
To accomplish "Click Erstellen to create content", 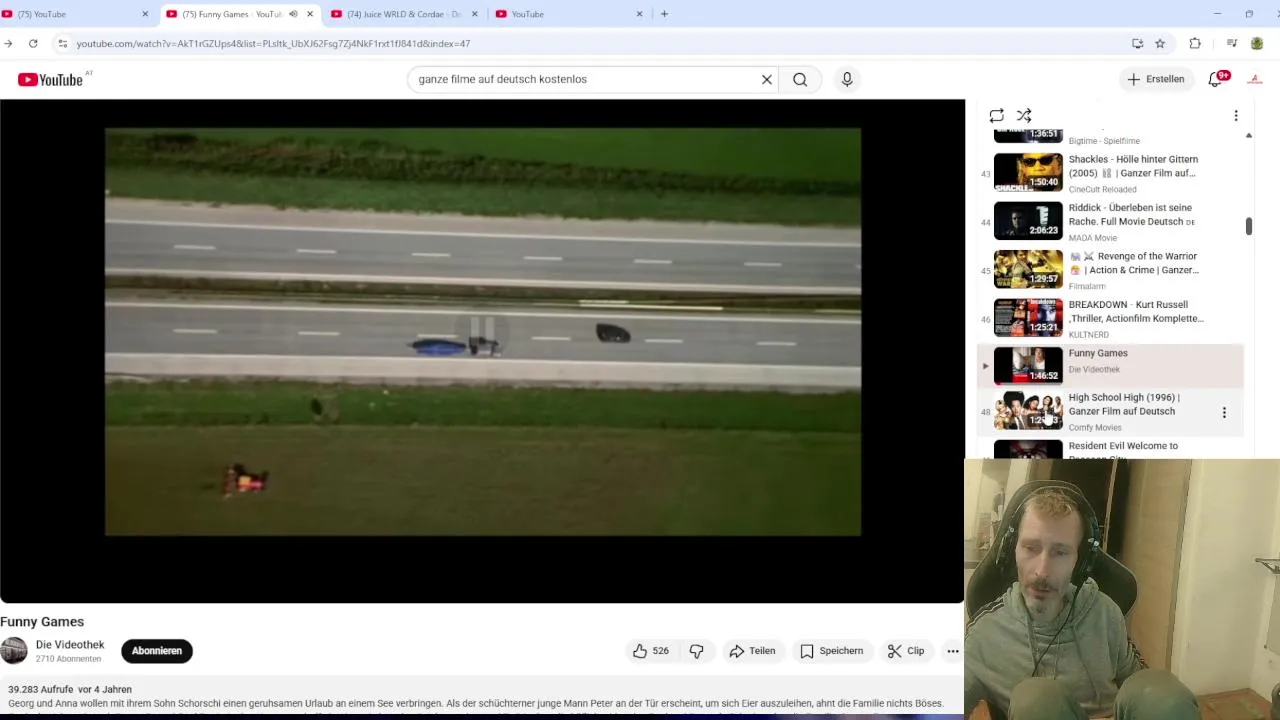I will pos(1155,79).
